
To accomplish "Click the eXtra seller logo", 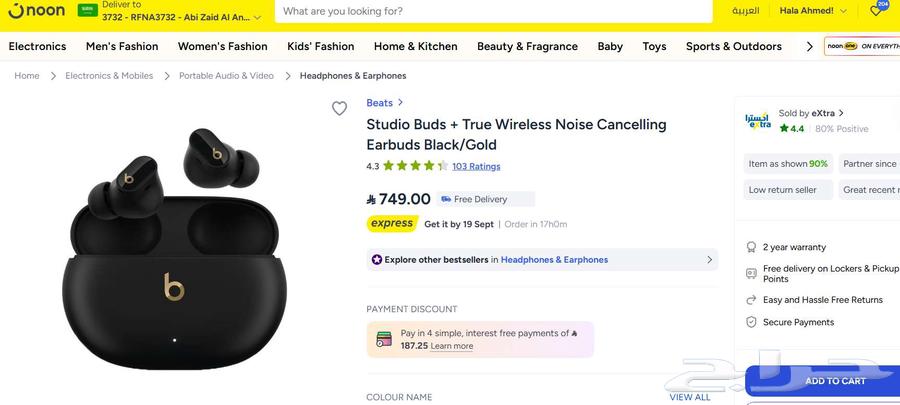I will [757, 121].
